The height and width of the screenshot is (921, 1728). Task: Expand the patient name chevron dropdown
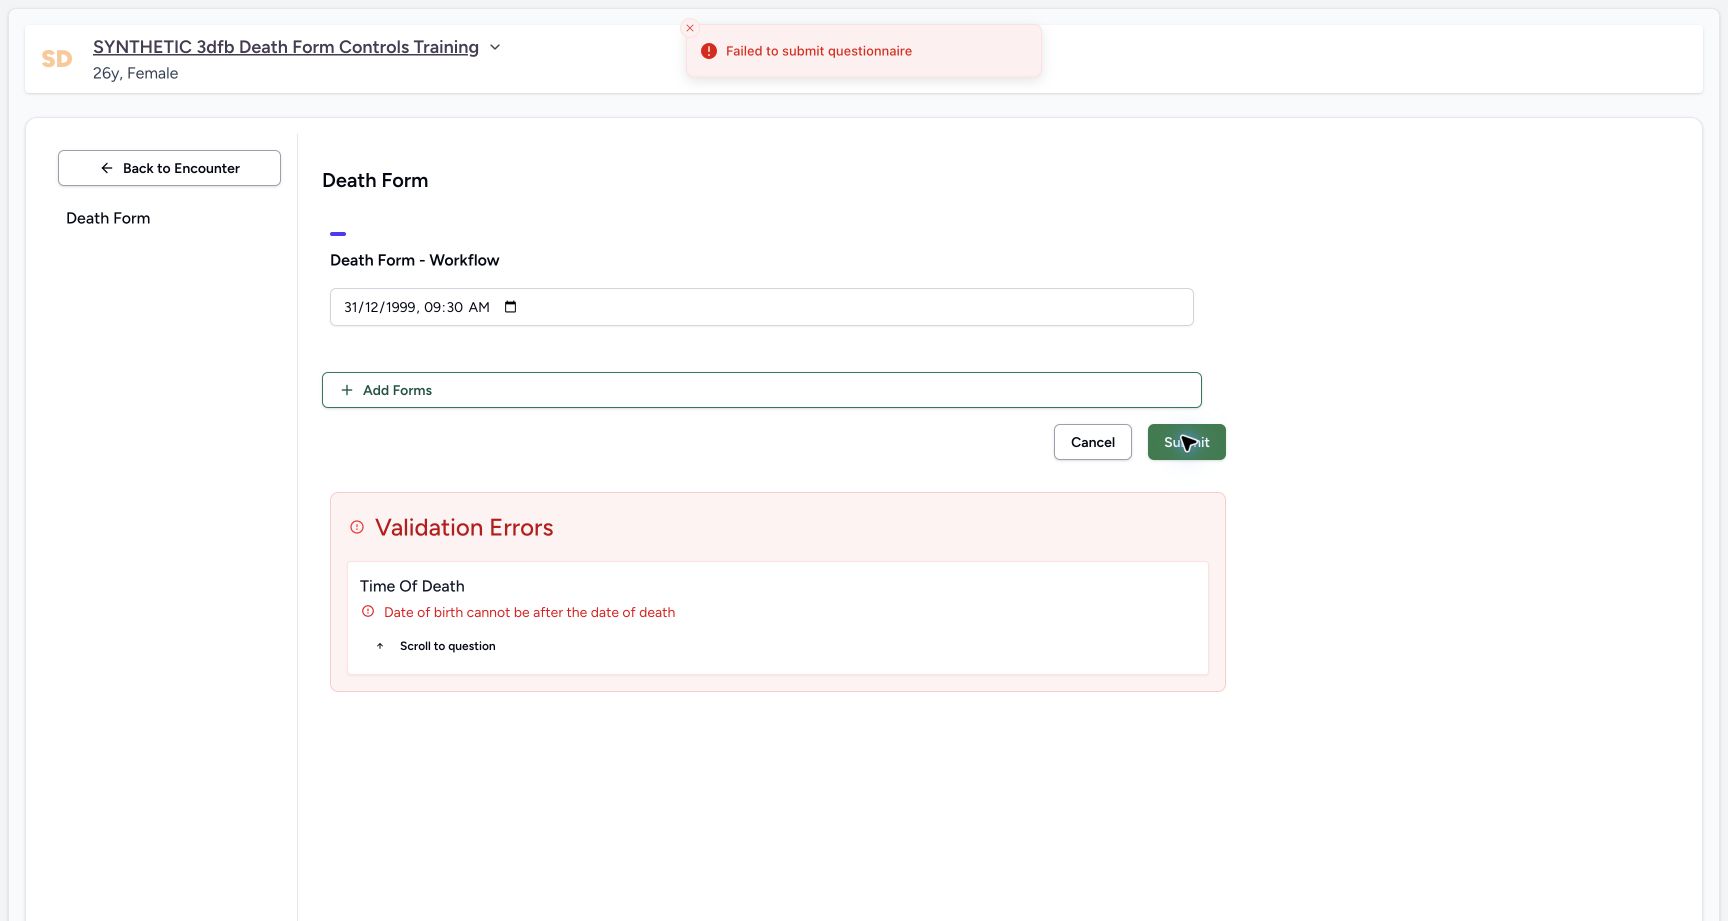point(495,47)
